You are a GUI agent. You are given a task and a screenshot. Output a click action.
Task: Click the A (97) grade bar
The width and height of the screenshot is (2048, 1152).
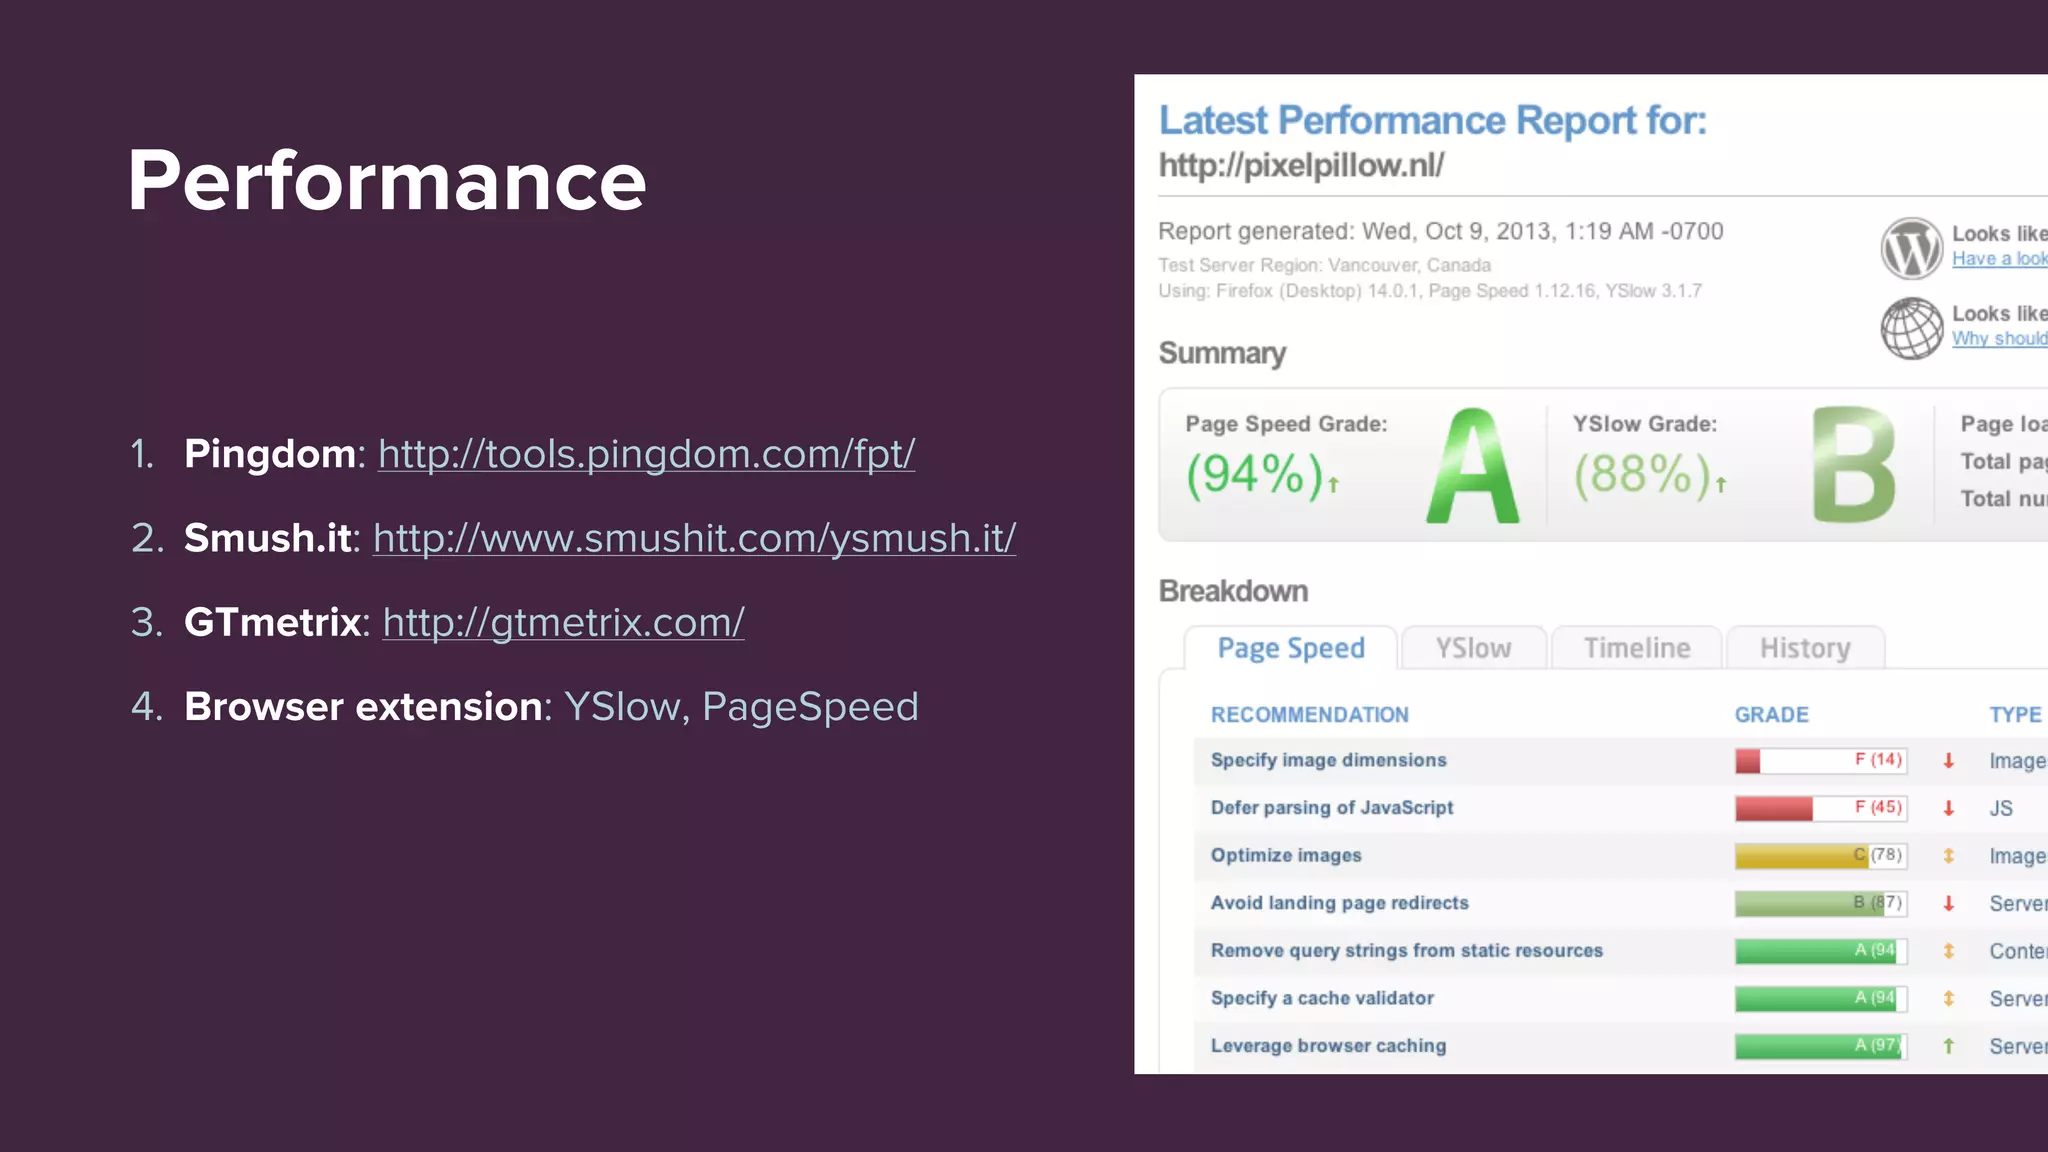(x=1821, y=1046)
